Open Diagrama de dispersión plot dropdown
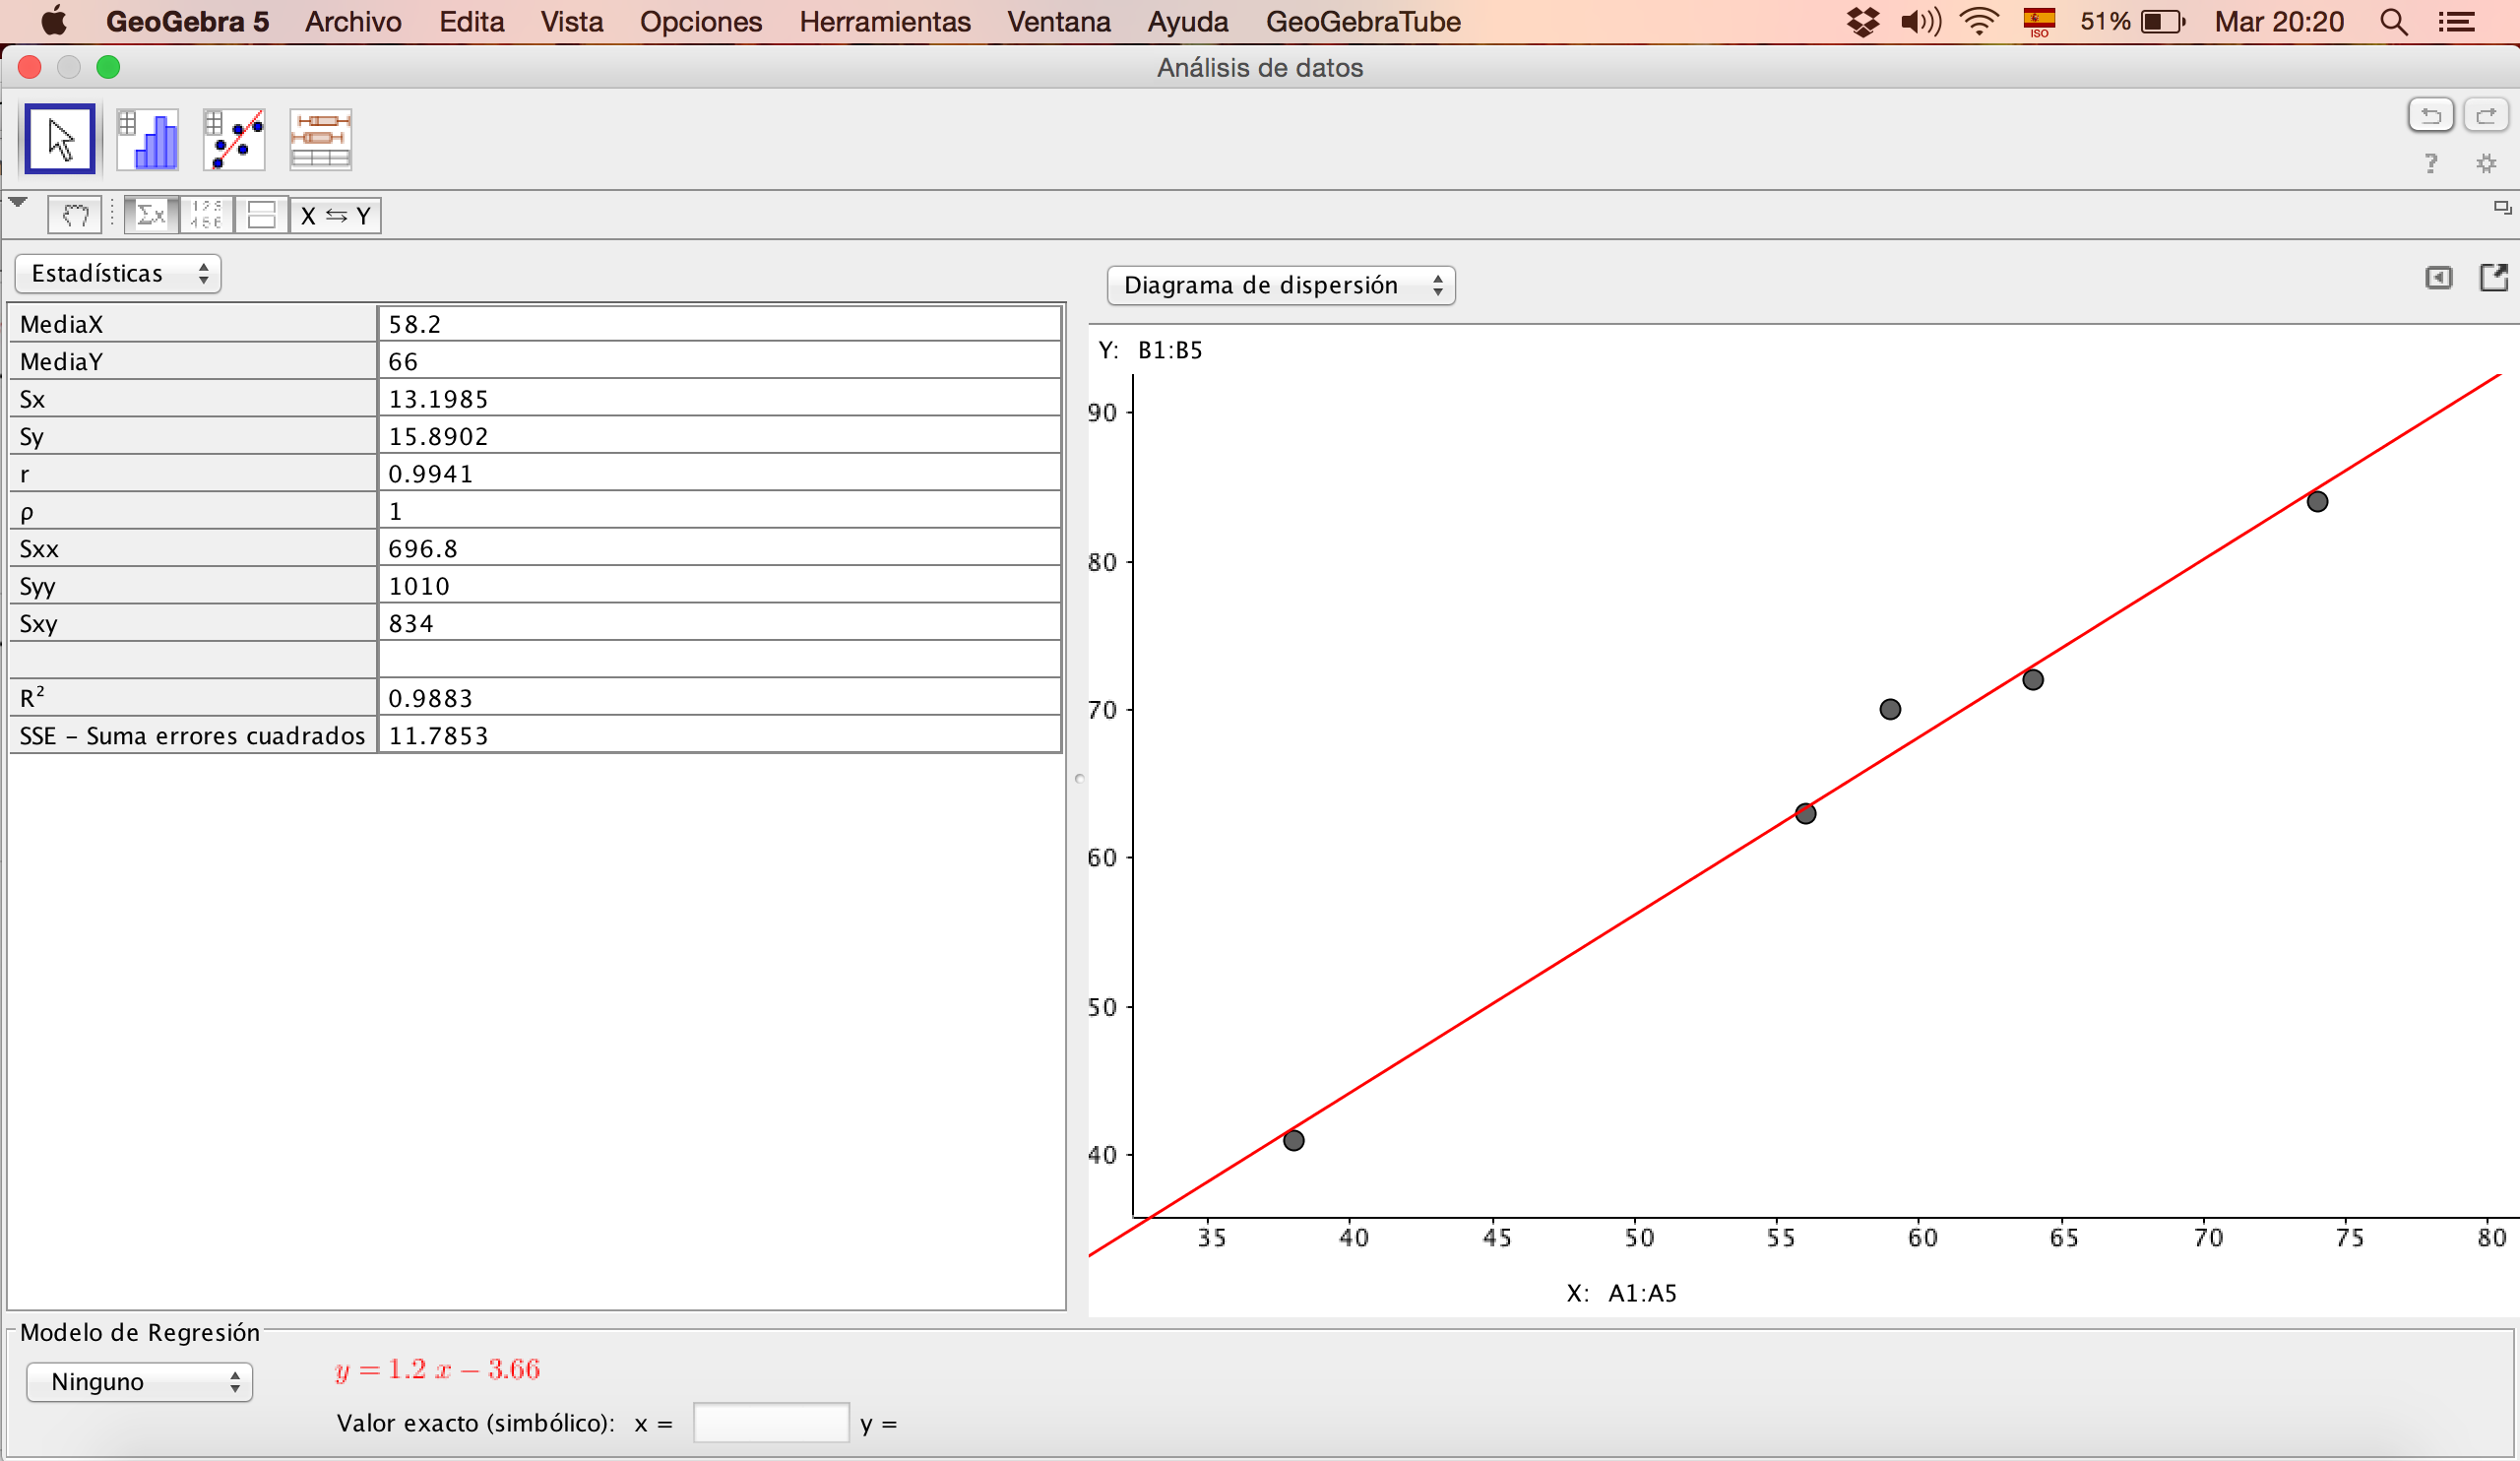This screenshot has height=1461, width=2520. tap(1280, 286)
